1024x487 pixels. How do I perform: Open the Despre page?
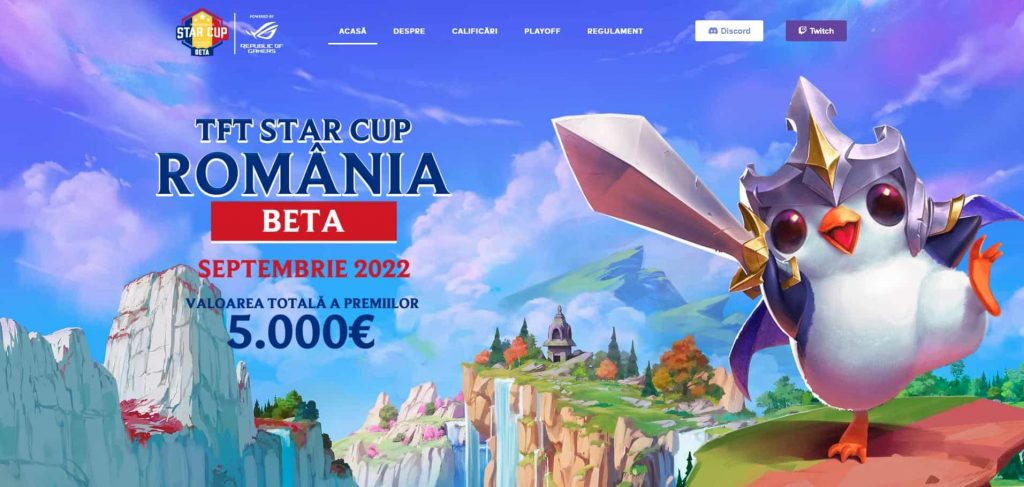pos(409,31)
